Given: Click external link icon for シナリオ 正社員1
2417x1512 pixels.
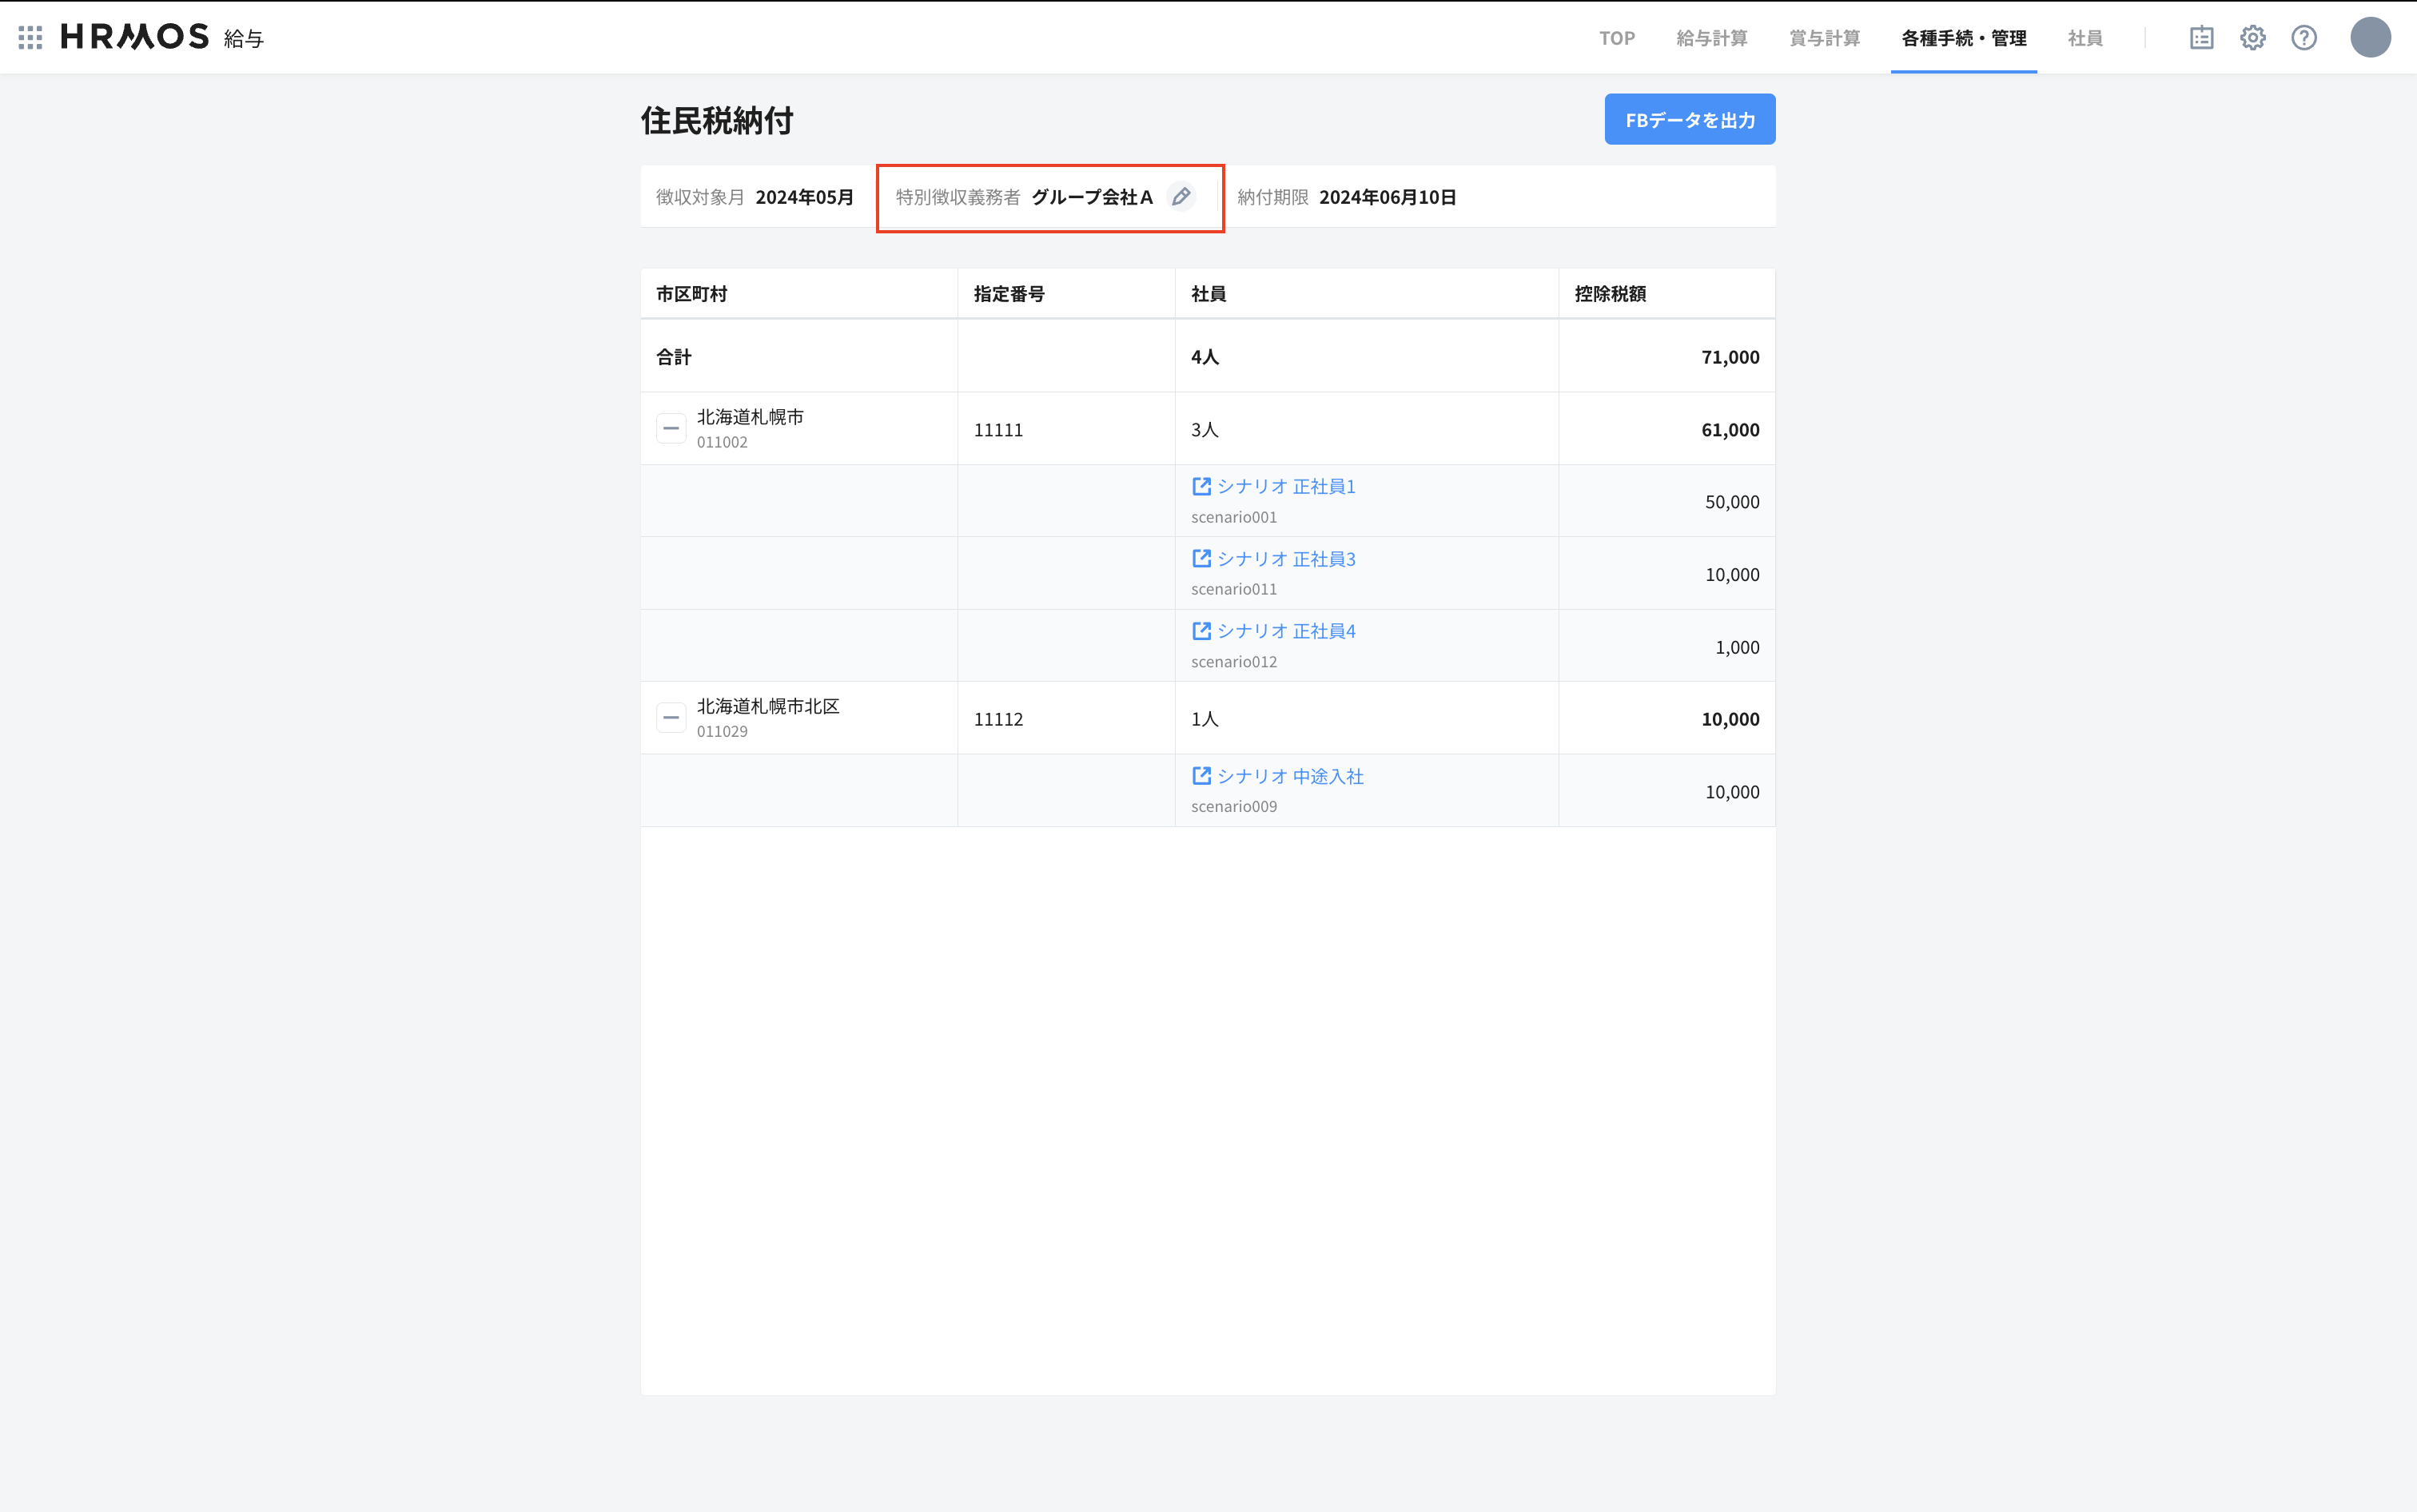Looking at the screenshot, I should click(1201, 486).
